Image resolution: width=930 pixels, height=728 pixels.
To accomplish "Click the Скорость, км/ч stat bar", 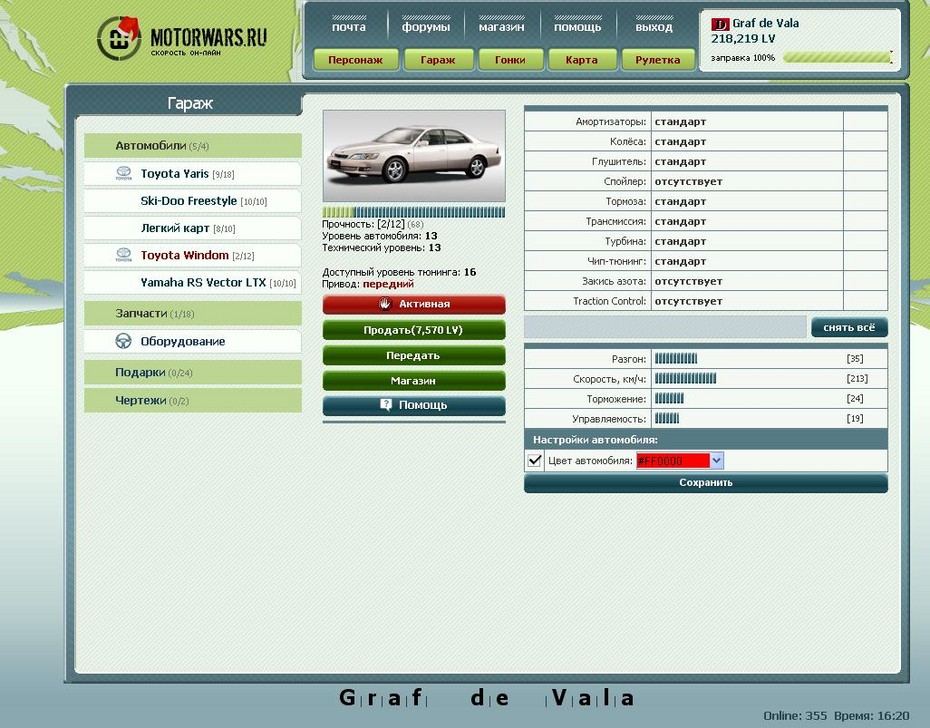I will 686,379.
